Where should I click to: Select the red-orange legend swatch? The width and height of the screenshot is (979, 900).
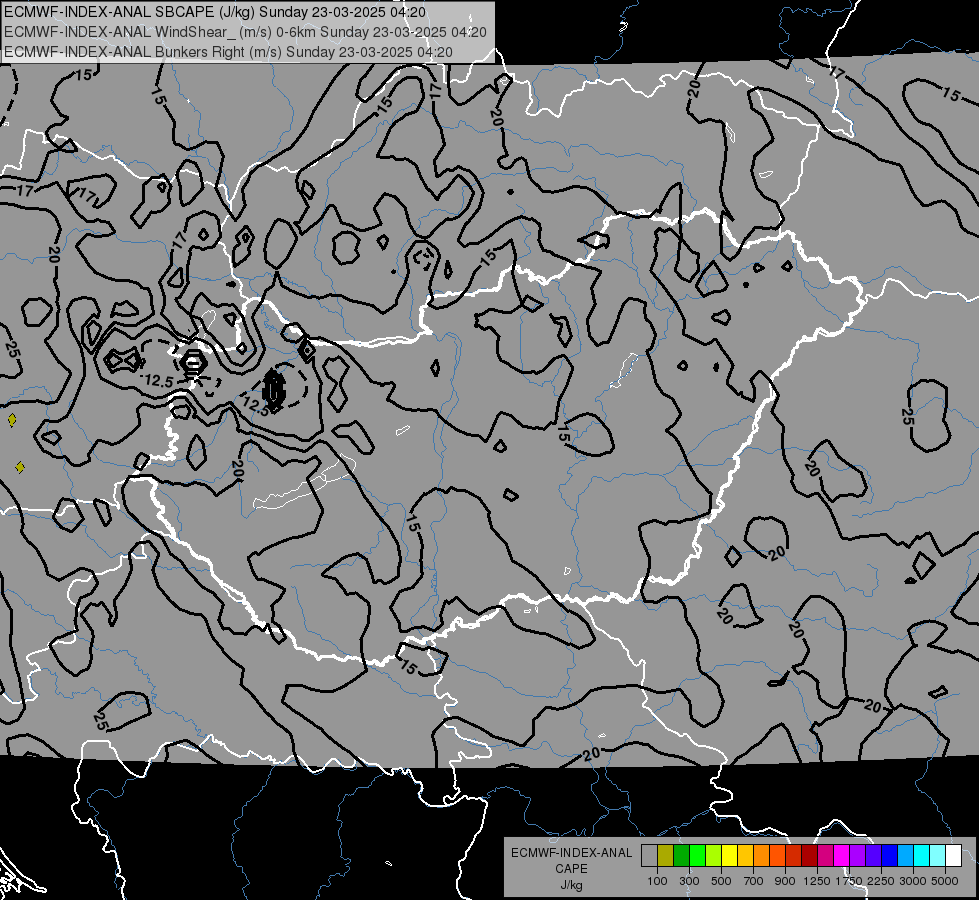[777, 855]
